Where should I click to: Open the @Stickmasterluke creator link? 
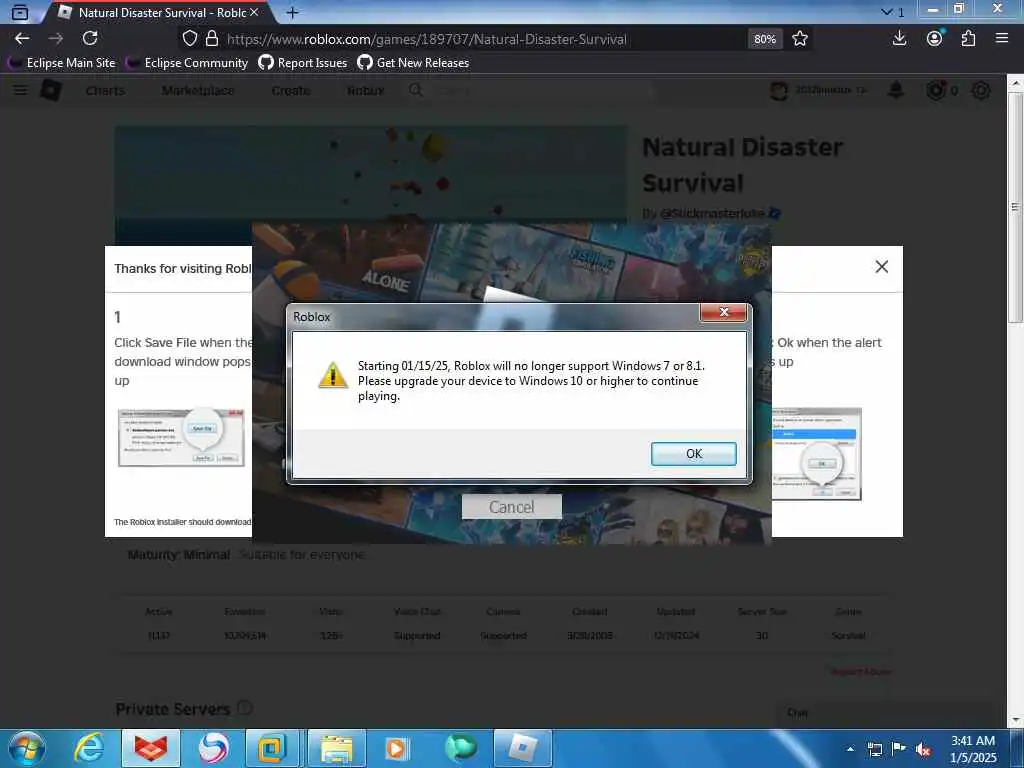pyautogui.click(x=712, y=214)
